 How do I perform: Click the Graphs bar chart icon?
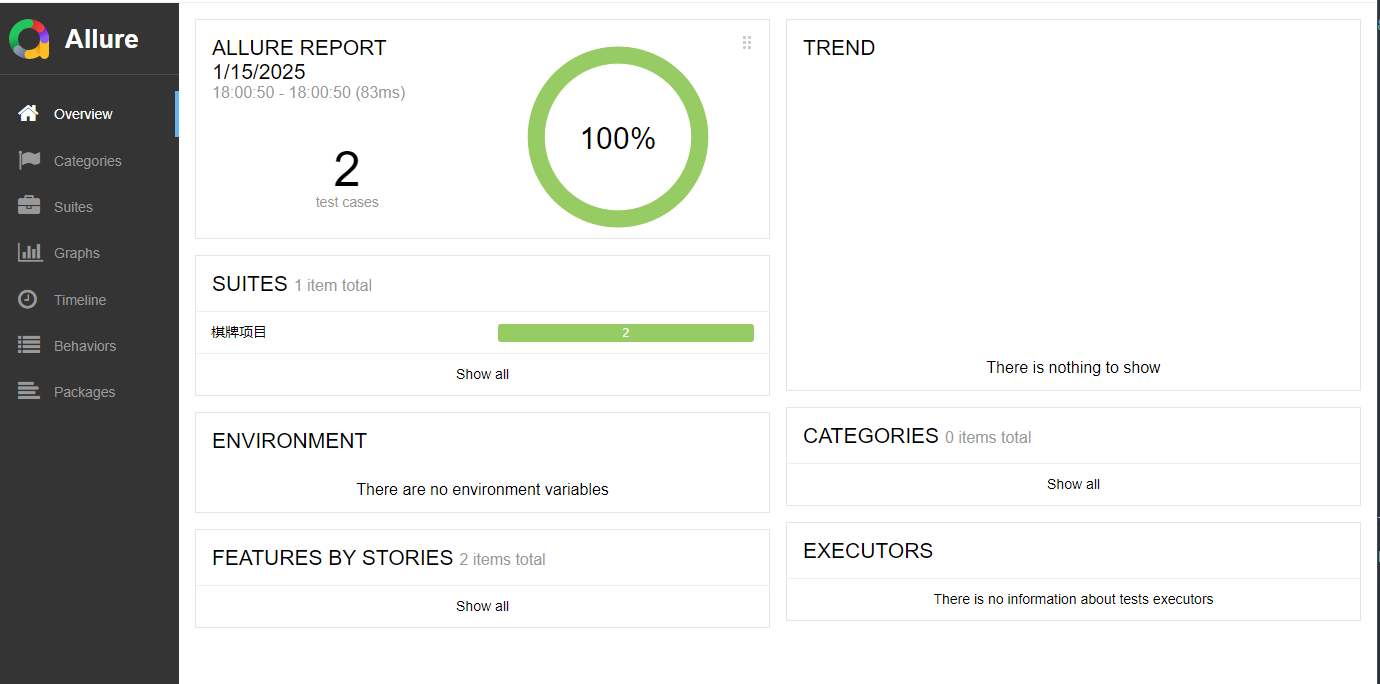click(x=30, y=252)
